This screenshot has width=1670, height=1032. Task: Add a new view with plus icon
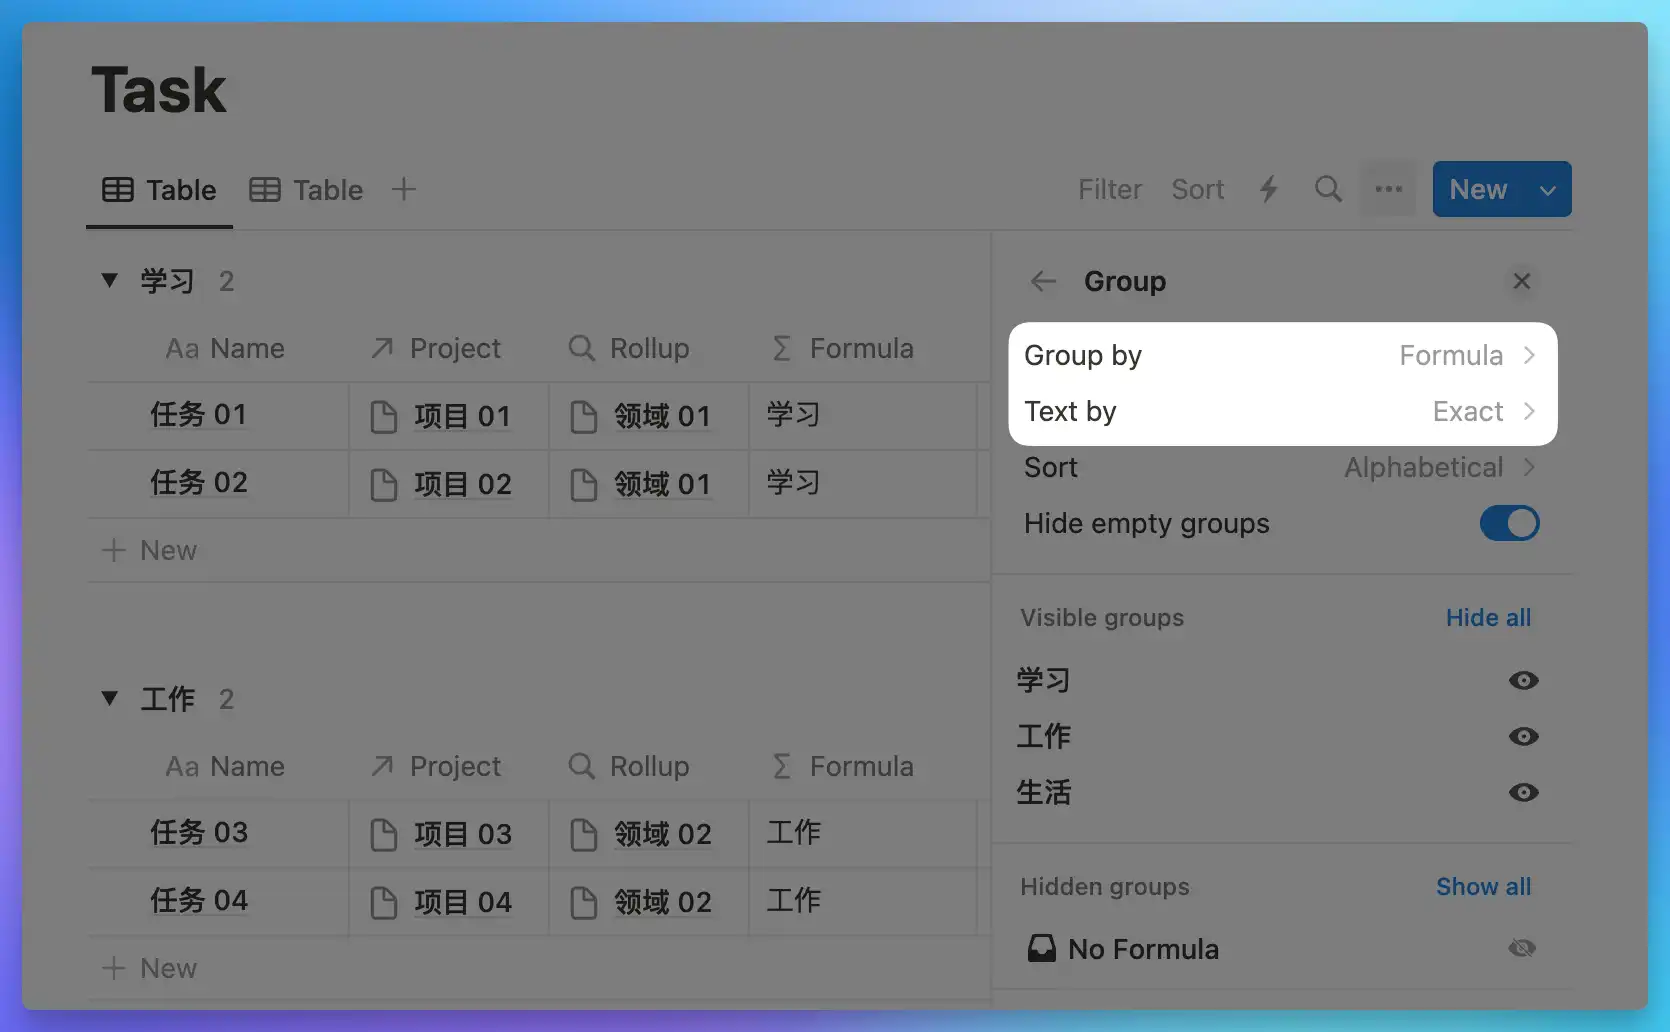pyautogui.click(x=404, y=189)
